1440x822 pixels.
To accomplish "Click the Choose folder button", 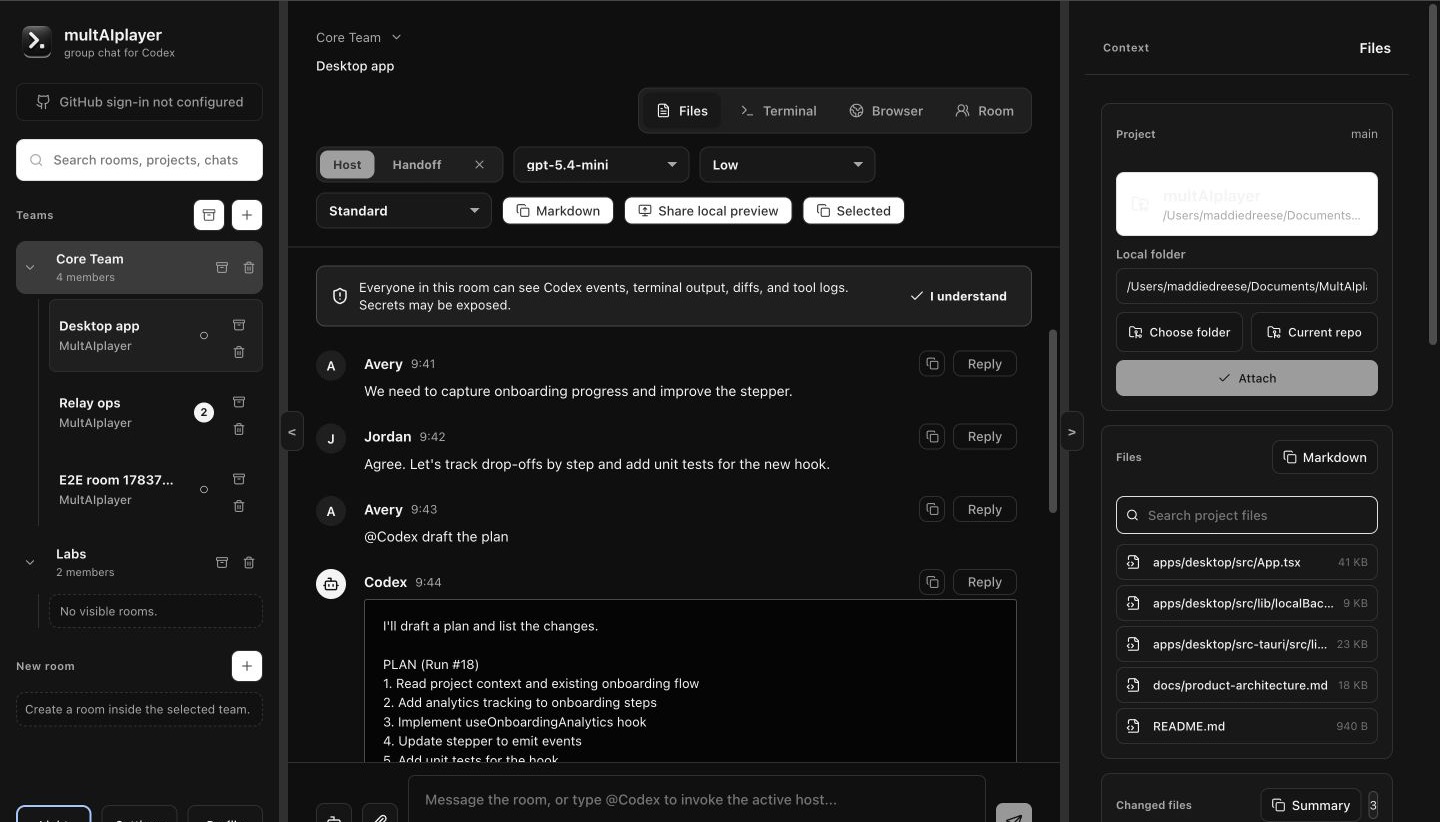I will point(1180,332).
